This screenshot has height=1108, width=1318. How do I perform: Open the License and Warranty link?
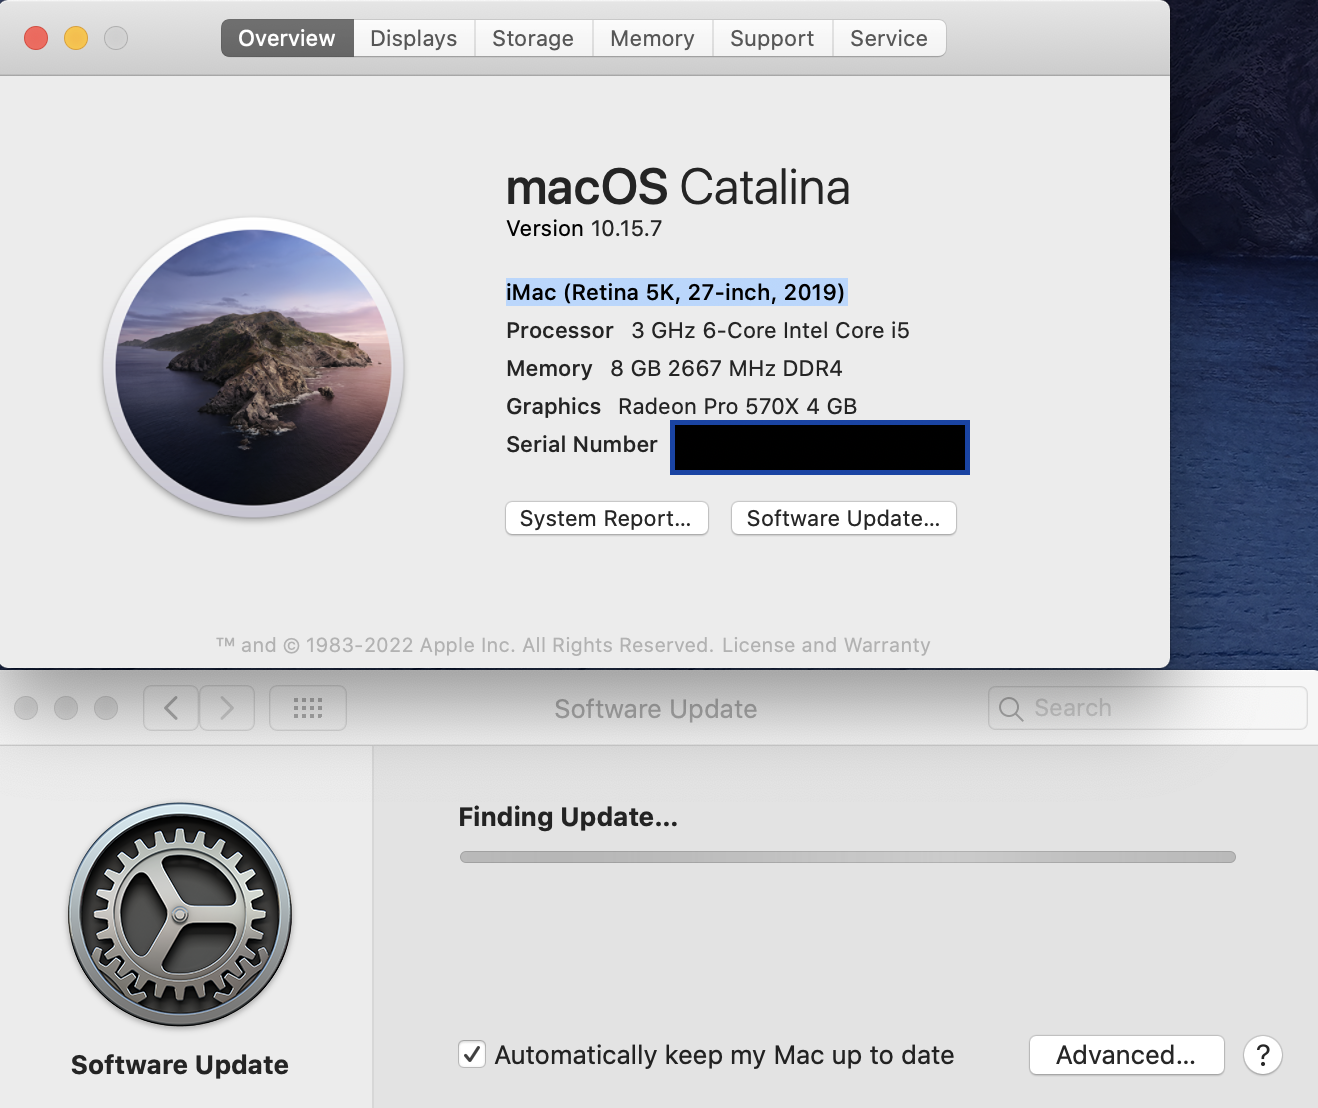click(826, 645)
